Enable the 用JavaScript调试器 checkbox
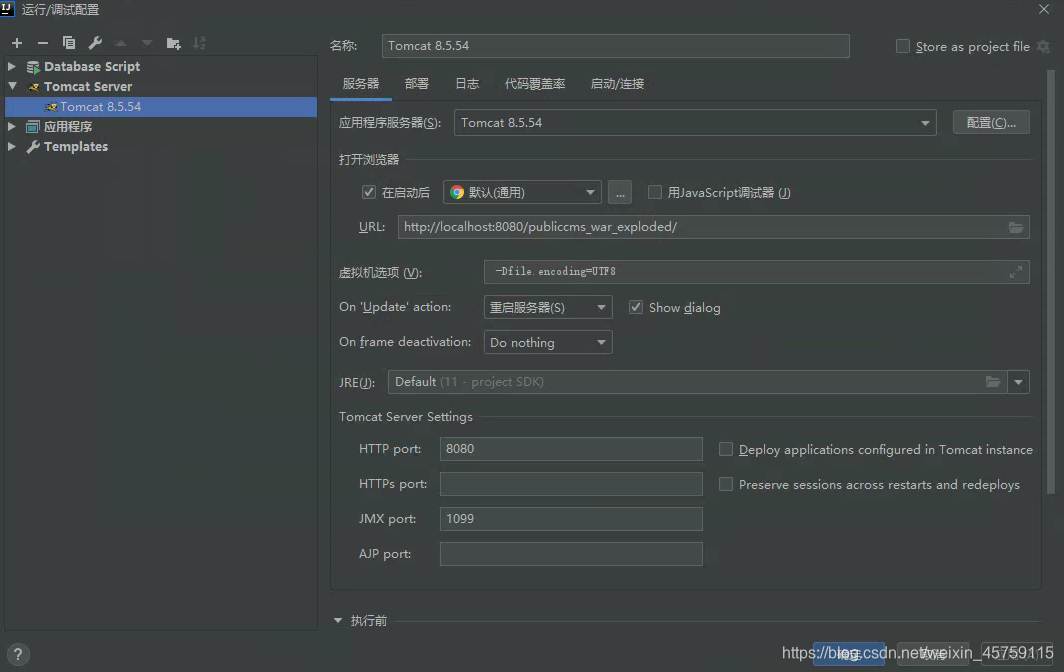The image size is (1064, 672). click(x=655, y=192)
